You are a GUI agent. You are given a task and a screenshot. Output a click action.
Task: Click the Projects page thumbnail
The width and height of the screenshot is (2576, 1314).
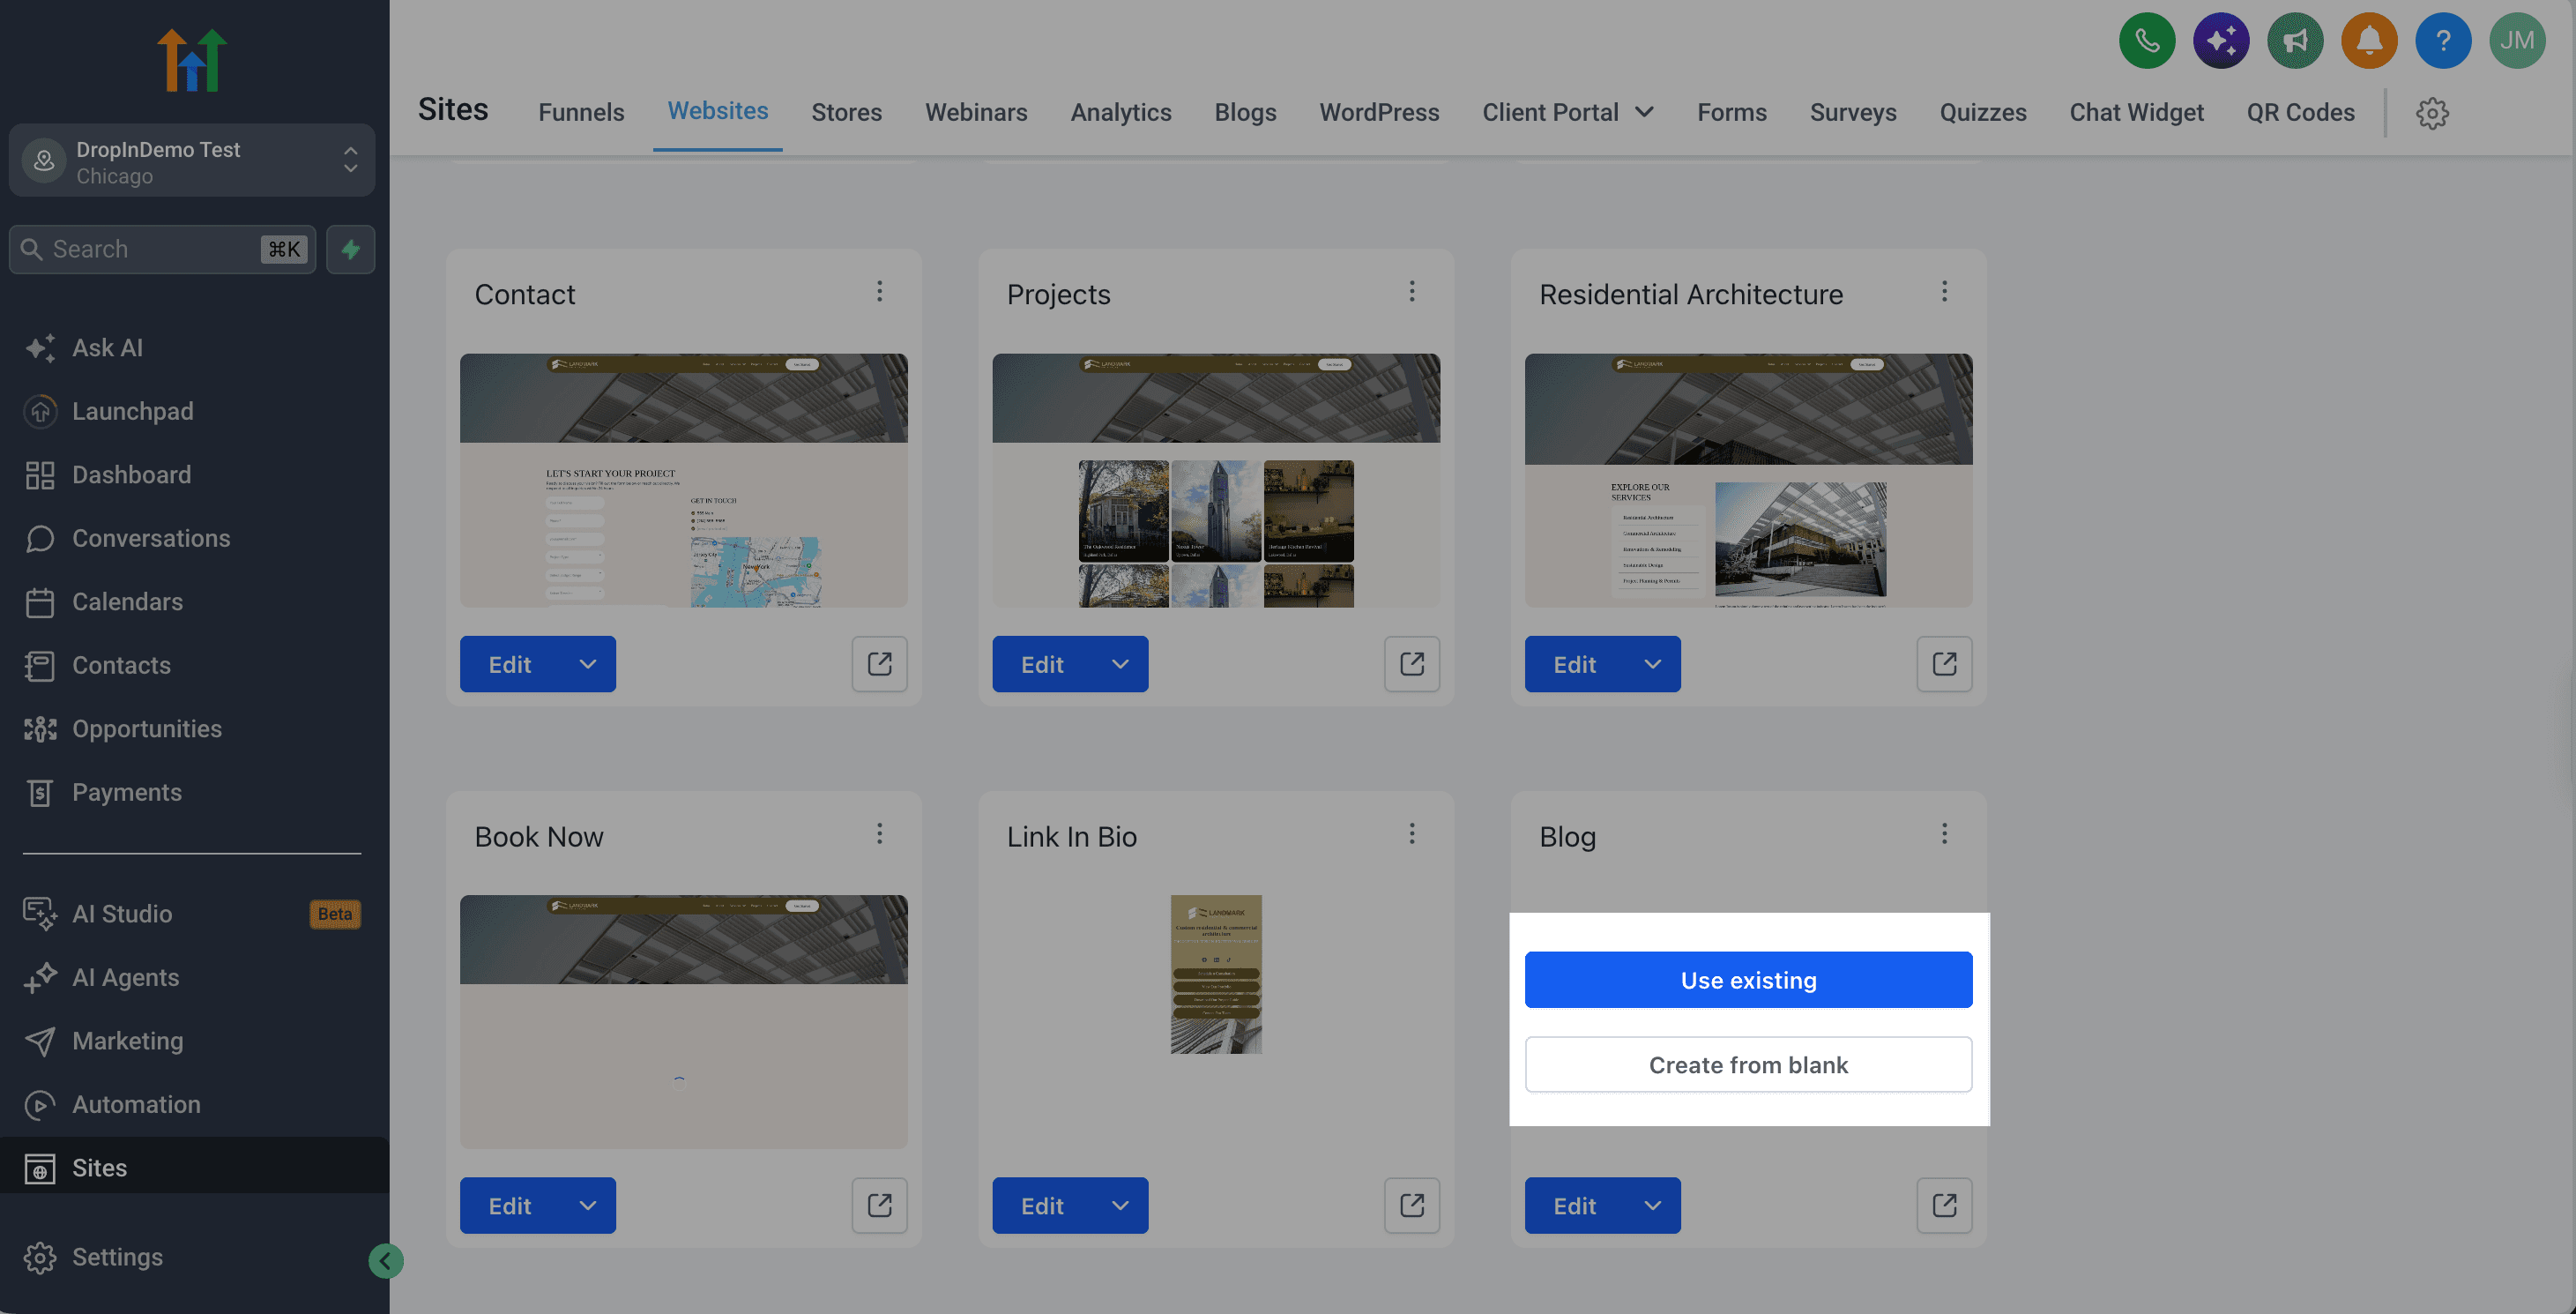[x=1216, y=480]
